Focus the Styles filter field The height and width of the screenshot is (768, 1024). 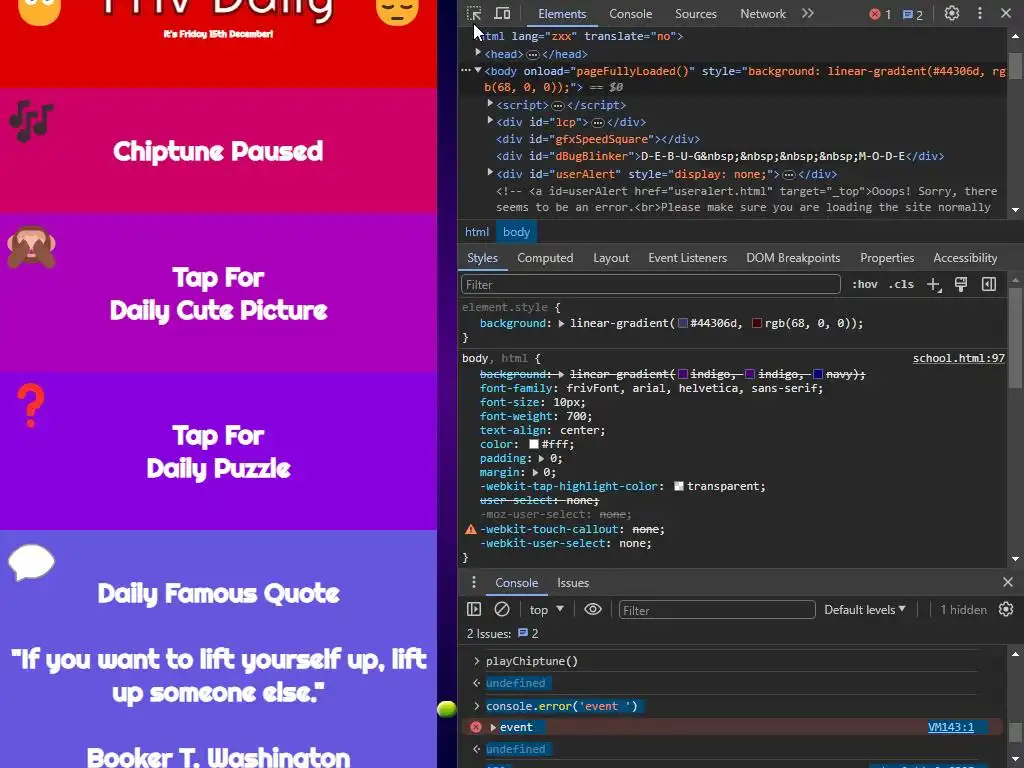[x=650, y=285]
